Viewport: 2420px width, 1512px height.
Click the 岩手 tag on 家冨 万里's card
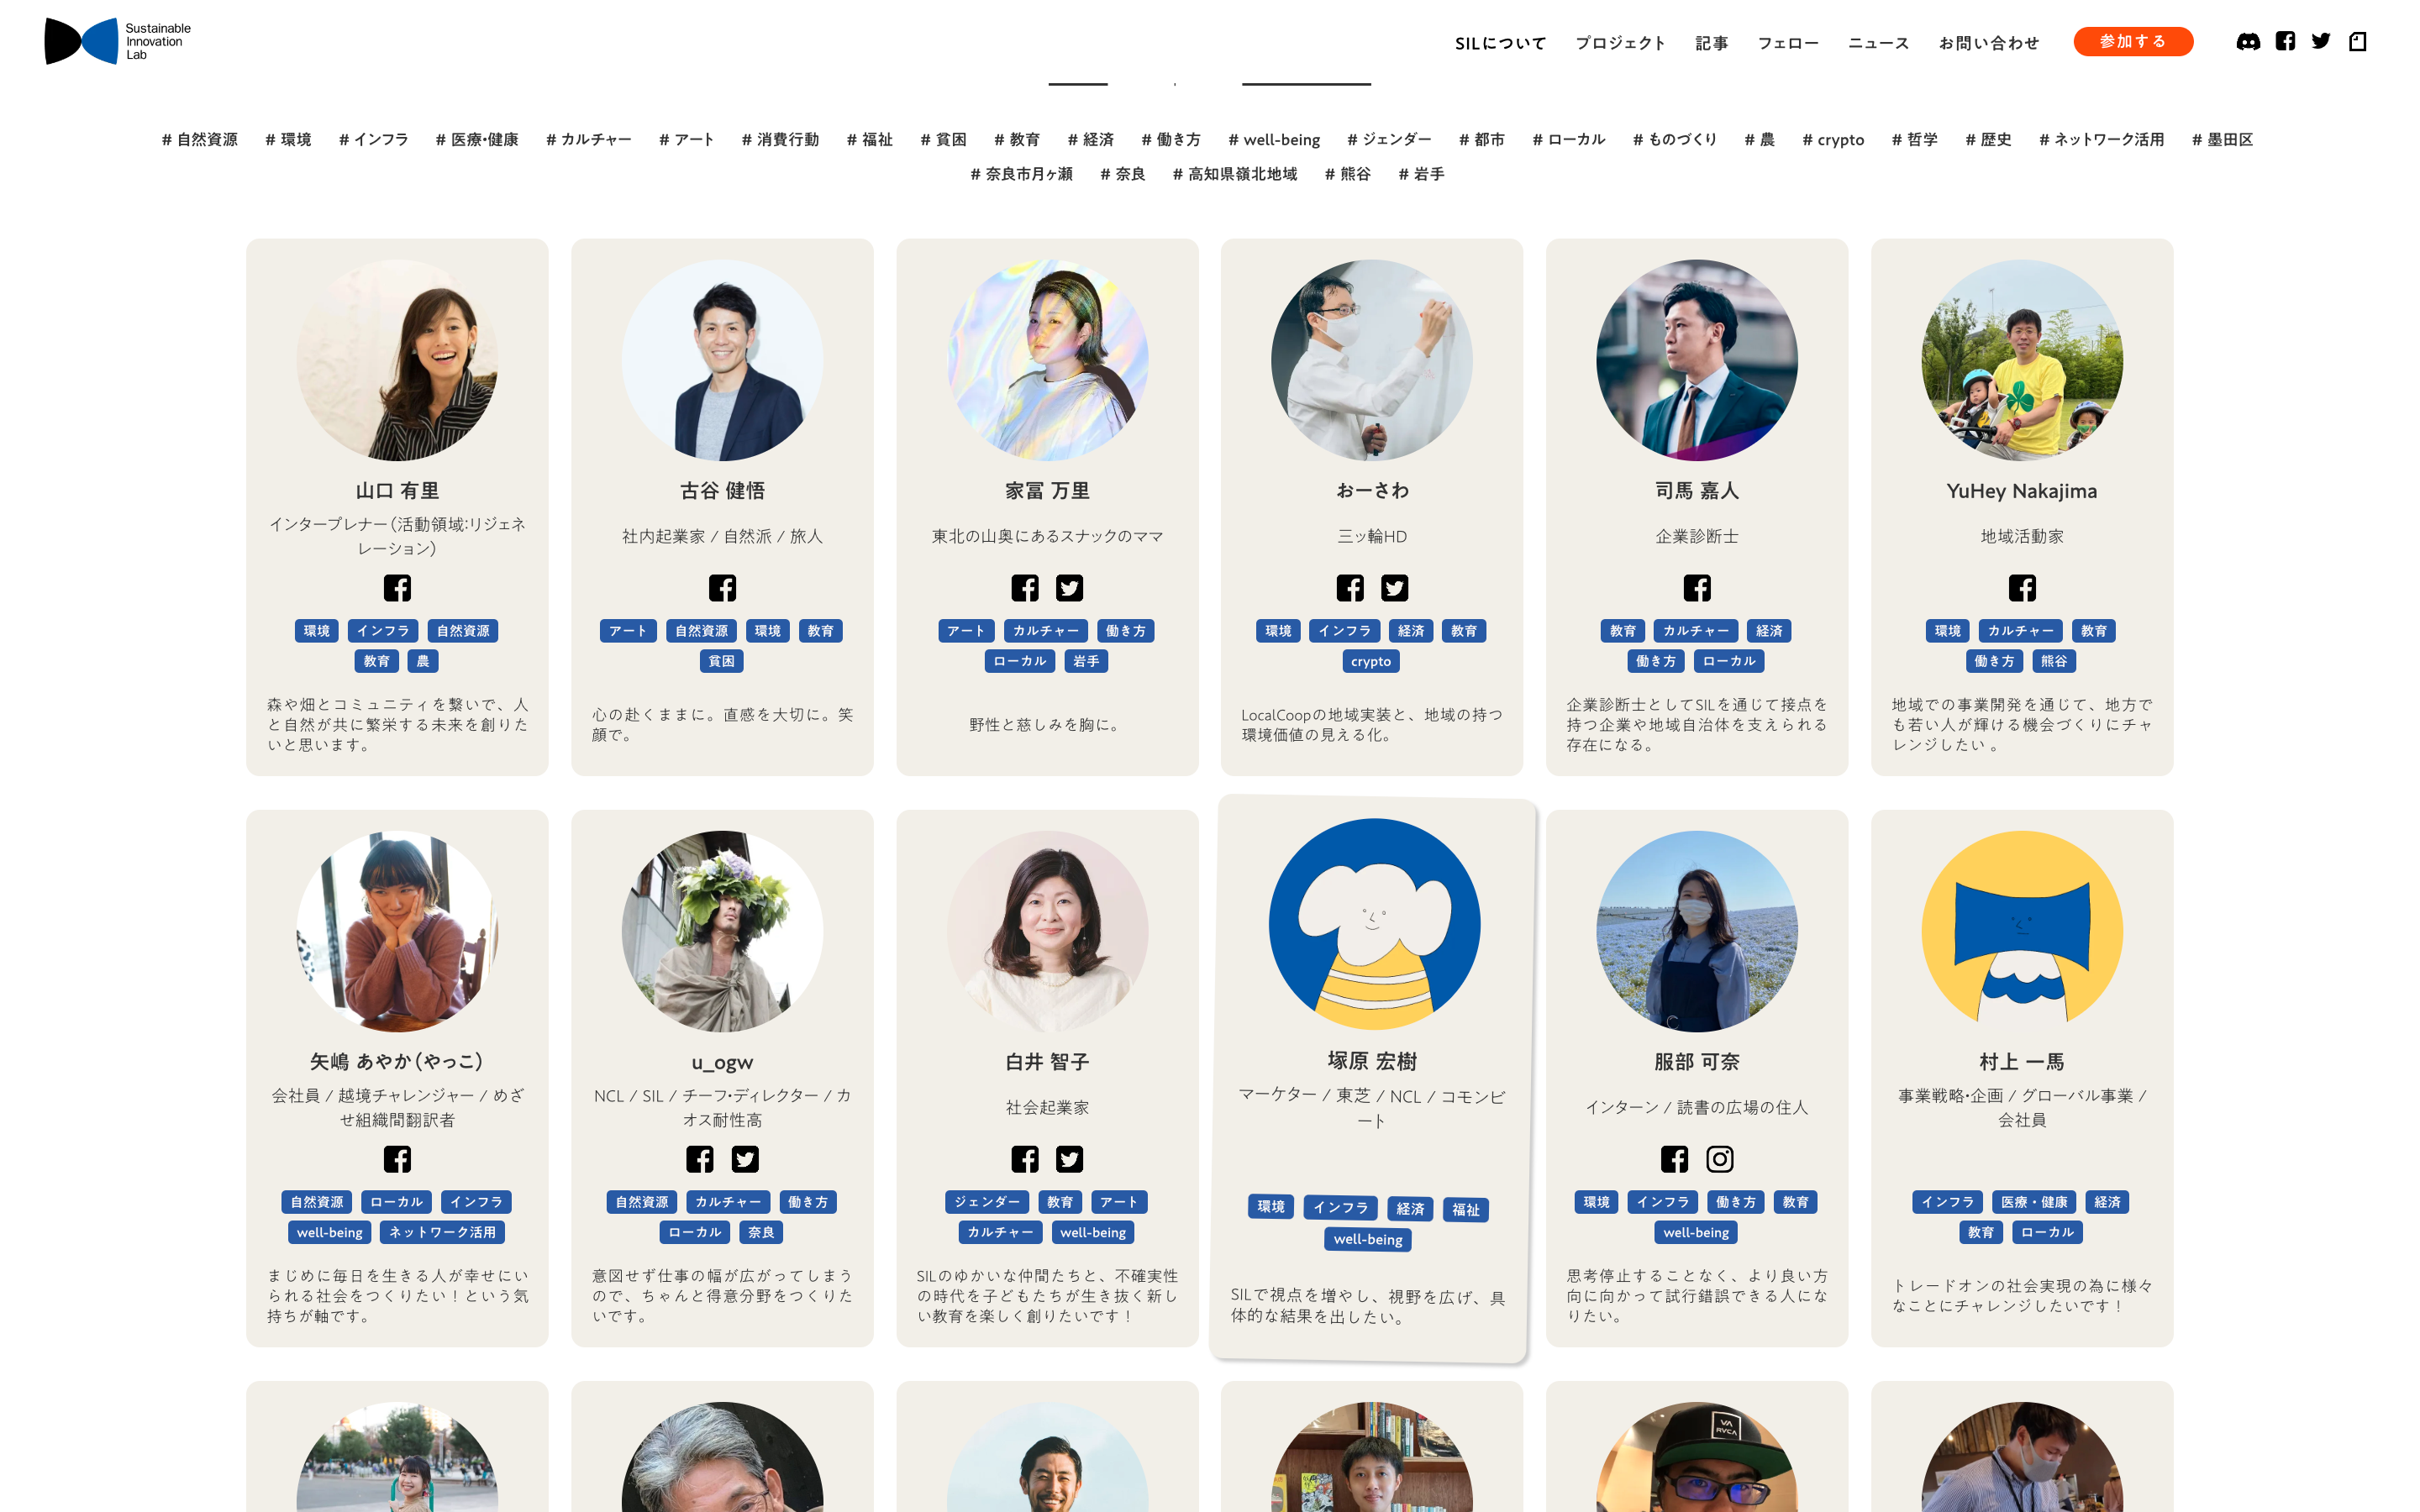tap(1086, 661)
